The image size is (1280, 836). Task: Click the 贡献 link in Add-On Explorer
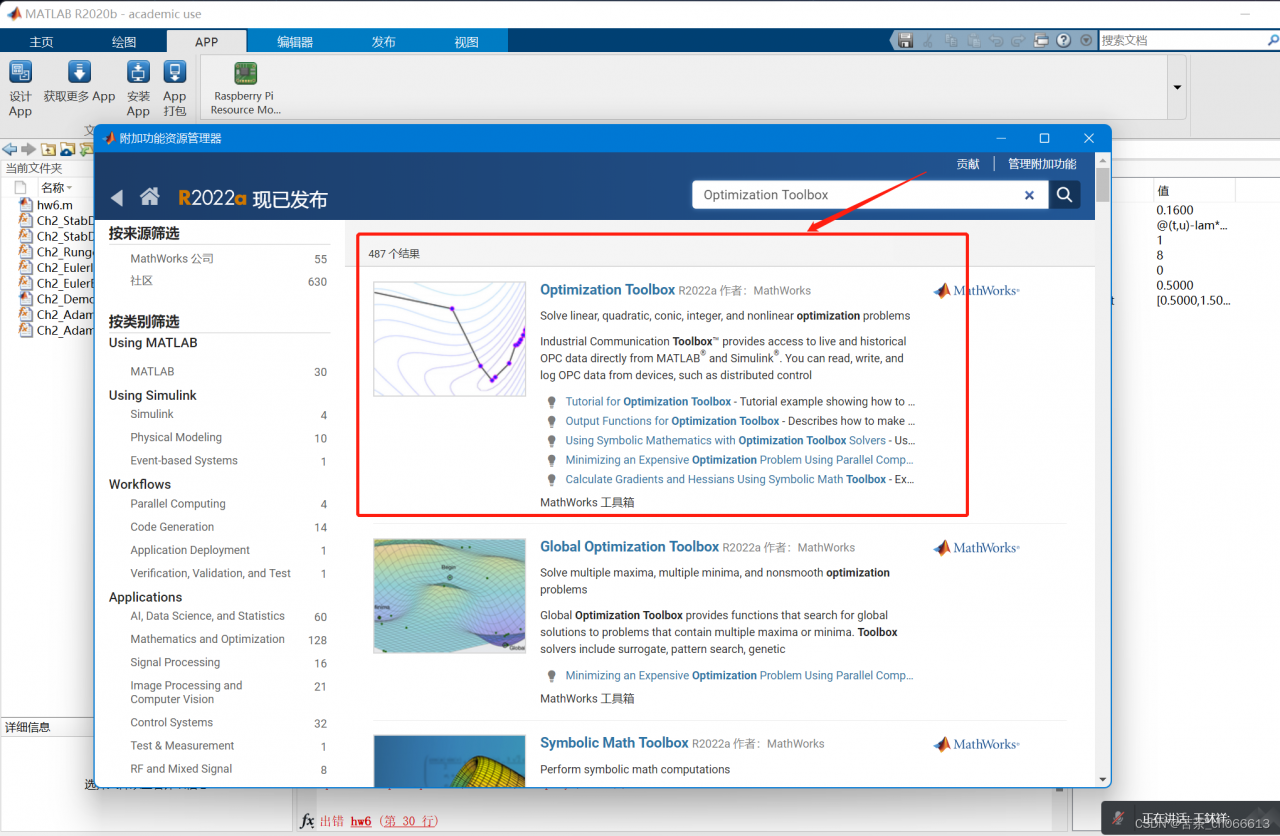968,164
